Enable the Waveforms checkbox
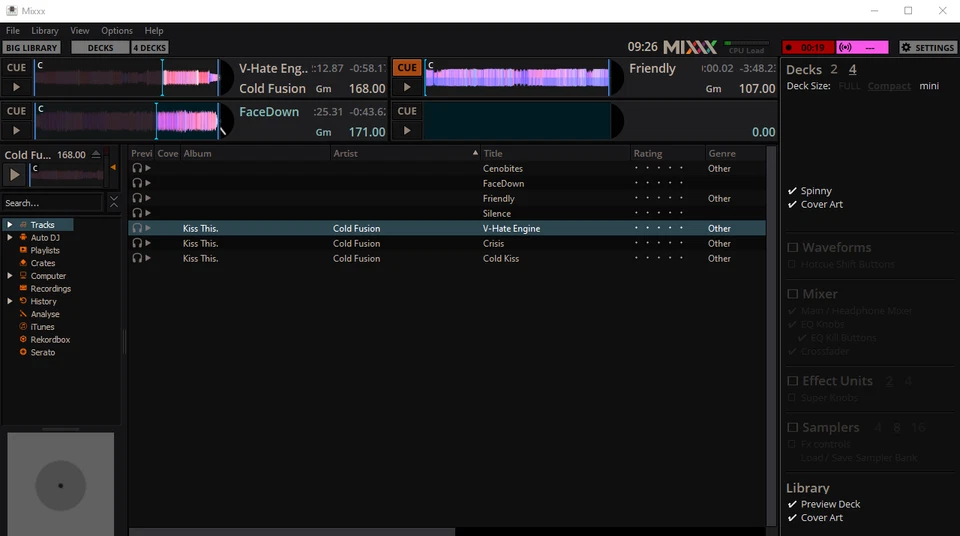The width and height of the screenshot is (960, 536). (793, 247)
